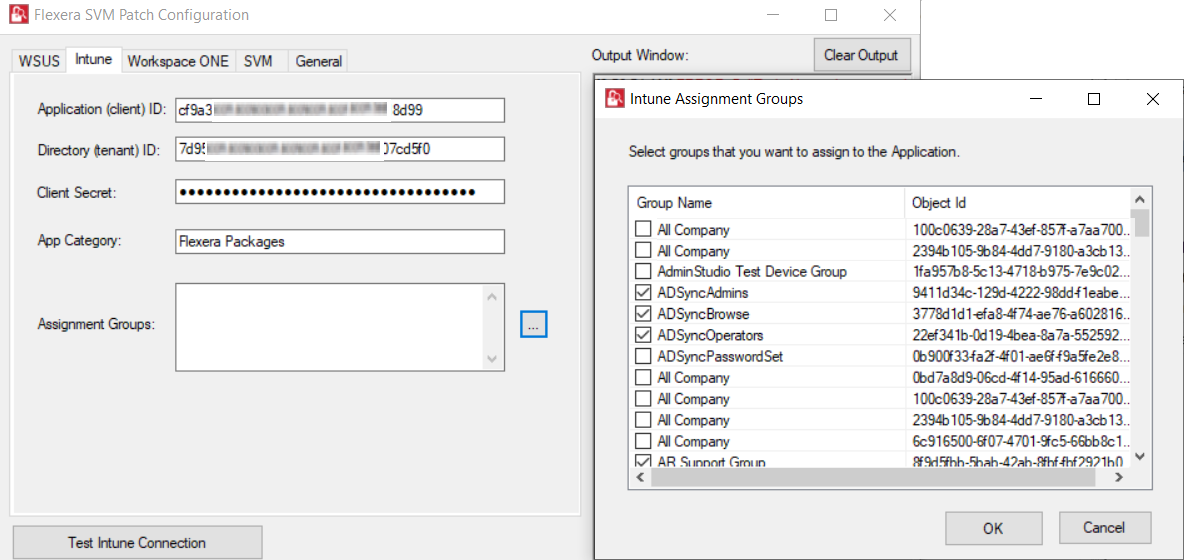Check the All Company checkbox for ID 6c916500
Image resolution: width=1193 pixels, height=560 pixels.
pos(644,441)
